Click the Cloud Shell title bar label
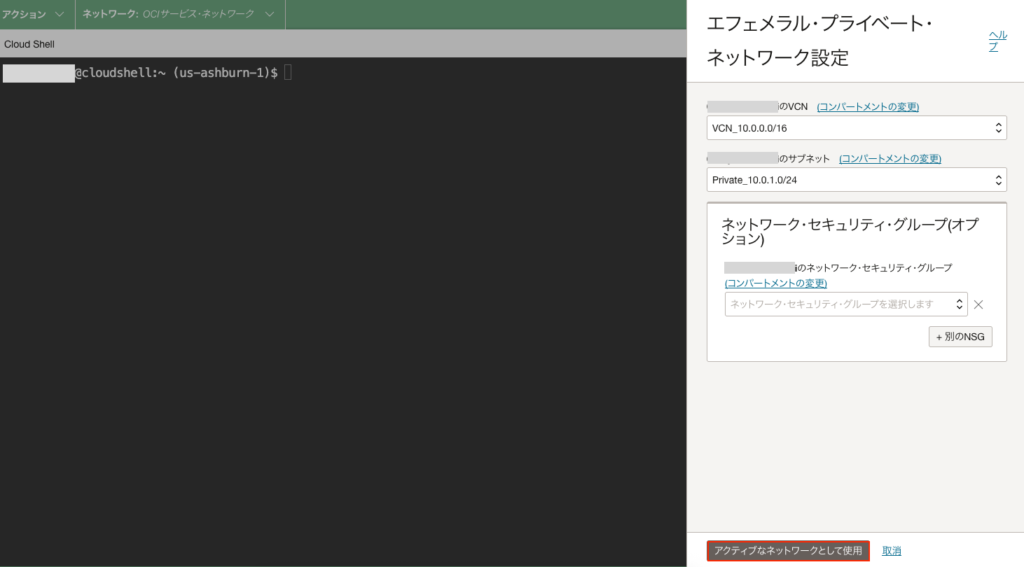The height and width of the screenshot is (567, 1024). point(29,44)
